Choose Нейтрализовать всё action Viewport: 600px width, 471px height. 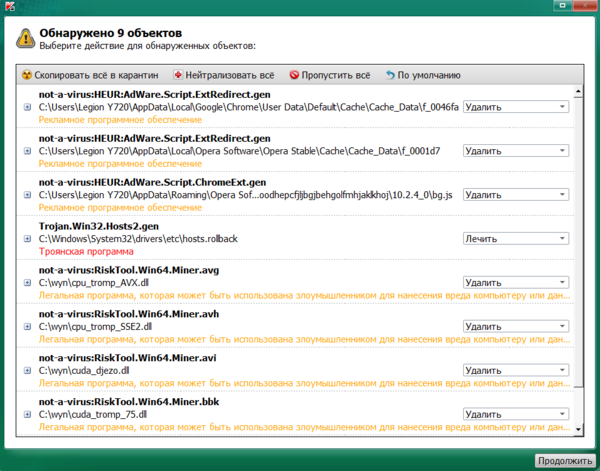[224, 75]
